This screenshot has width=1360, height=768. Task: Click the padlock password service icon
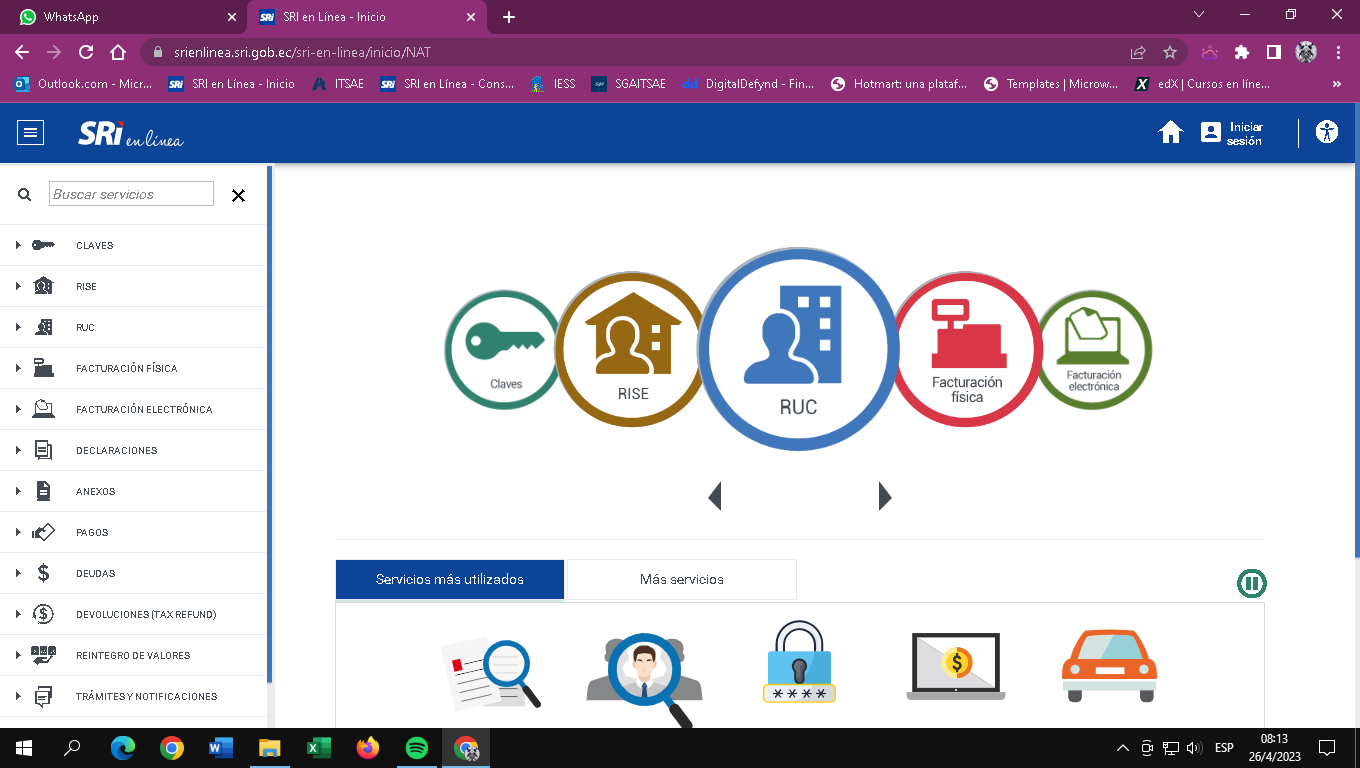point(798,663)
